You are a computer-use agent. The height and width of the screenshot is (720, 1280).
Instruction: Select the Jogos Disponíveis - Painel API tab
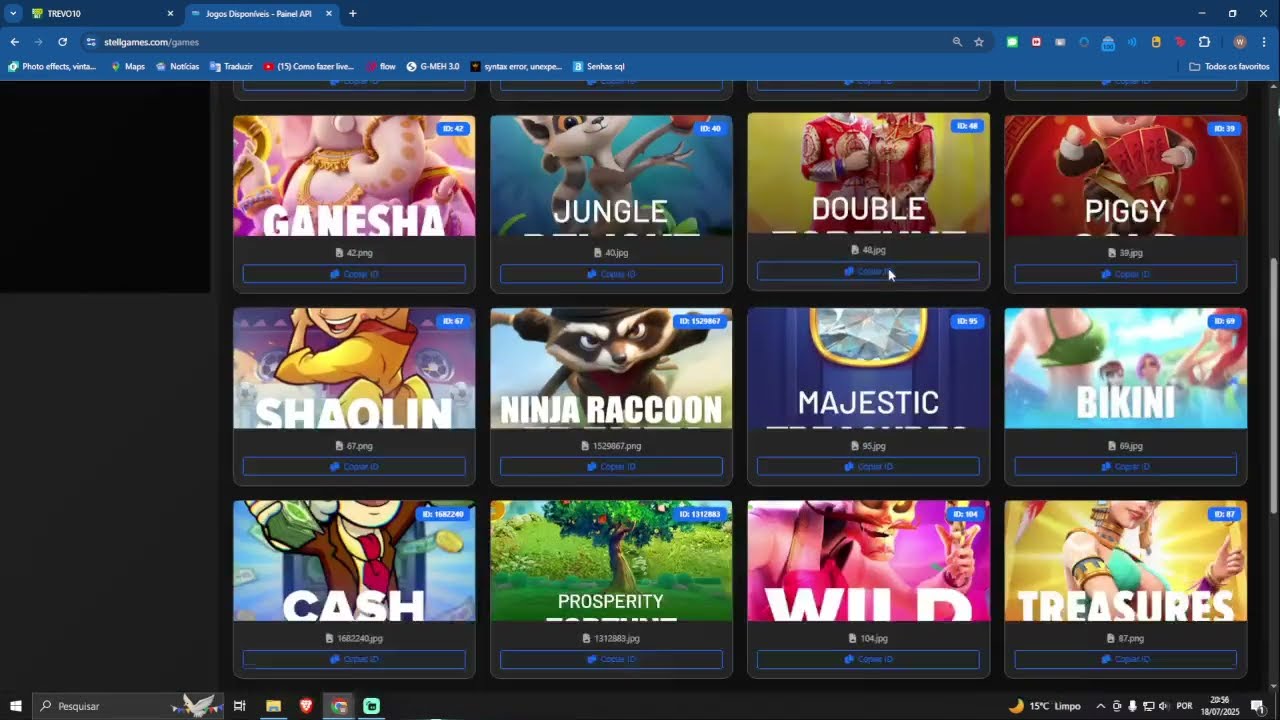262,14
